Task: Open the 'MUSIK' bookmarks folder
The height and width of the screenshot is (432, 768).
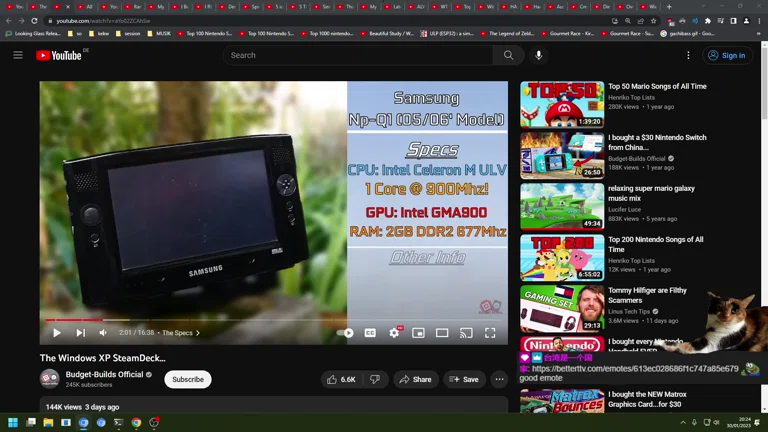Action: click(160, 33)
